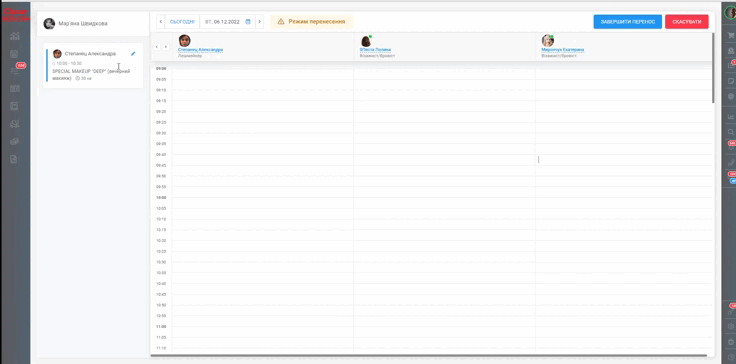Click the СЬОГОДНІ today button

[x=182, y=22]
